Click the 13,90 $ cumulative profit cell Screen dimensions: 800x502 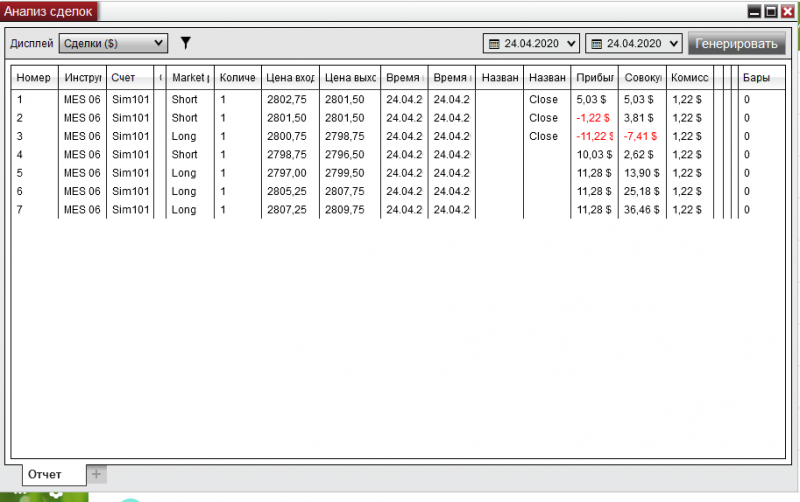[642, 173]
